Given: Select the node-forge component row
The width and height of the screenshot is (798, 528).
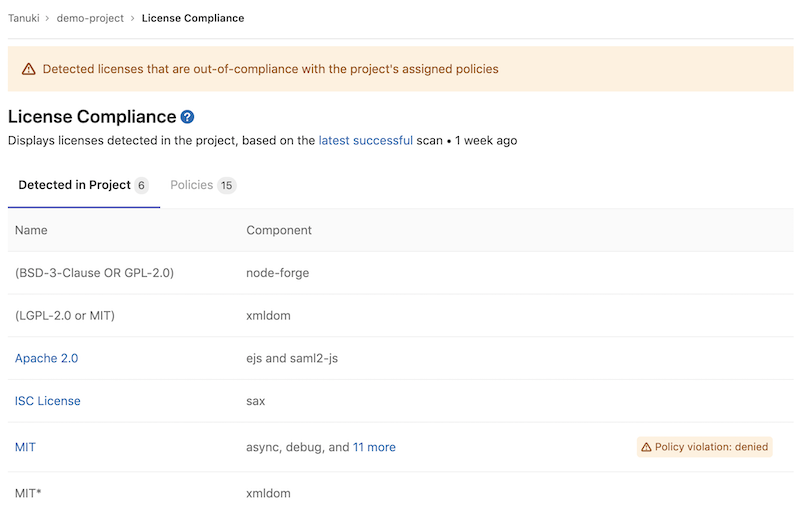Looking at the screenshot, I should (x=277, y=272).
